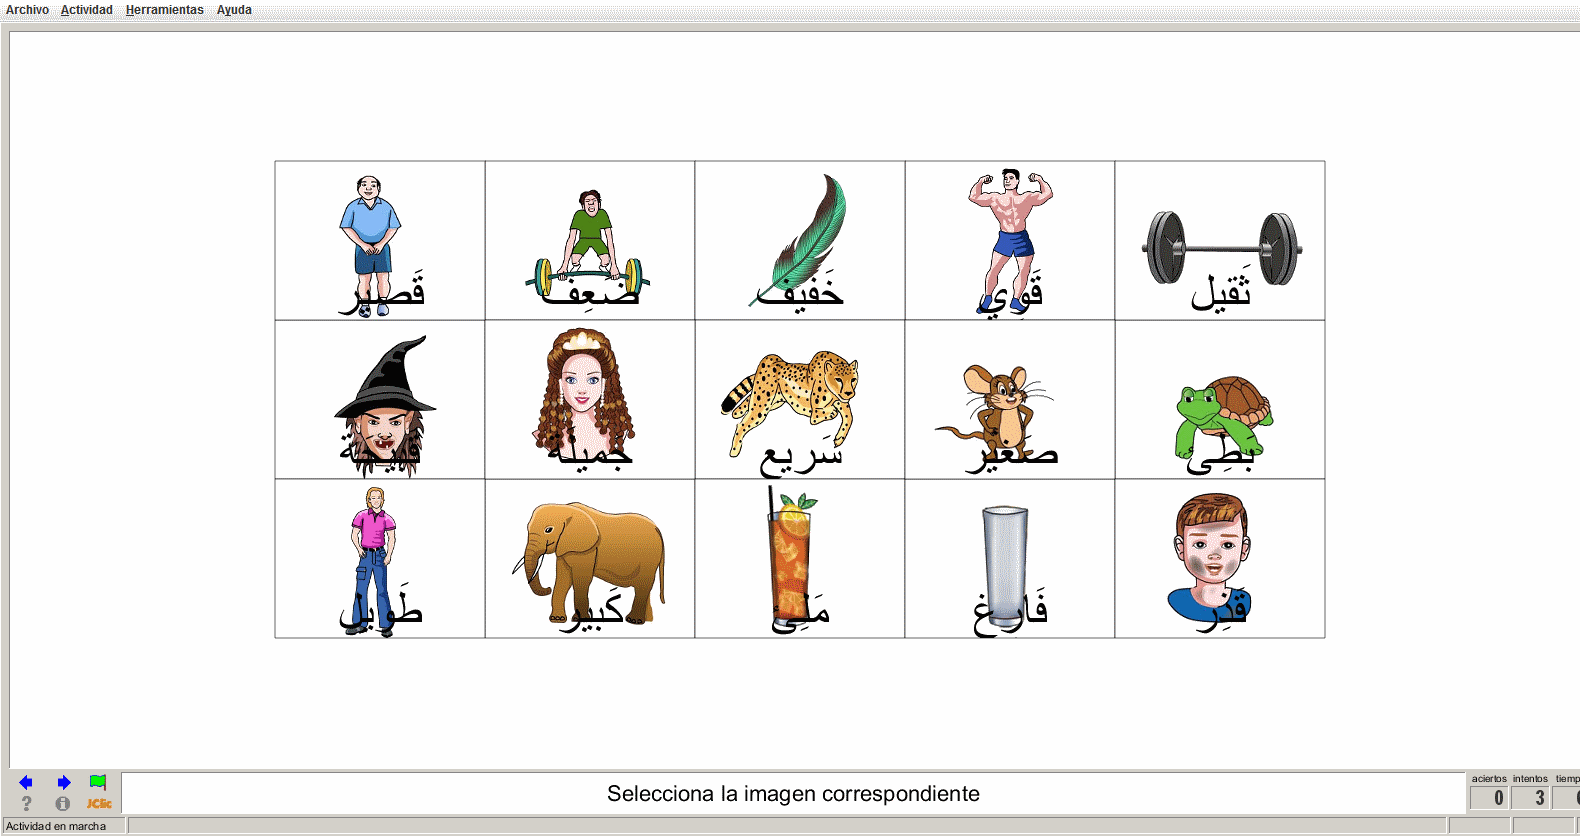Select the iced tea drink image
The height and width of the screenshot is (836, 1580).
(x=800, y=559)
